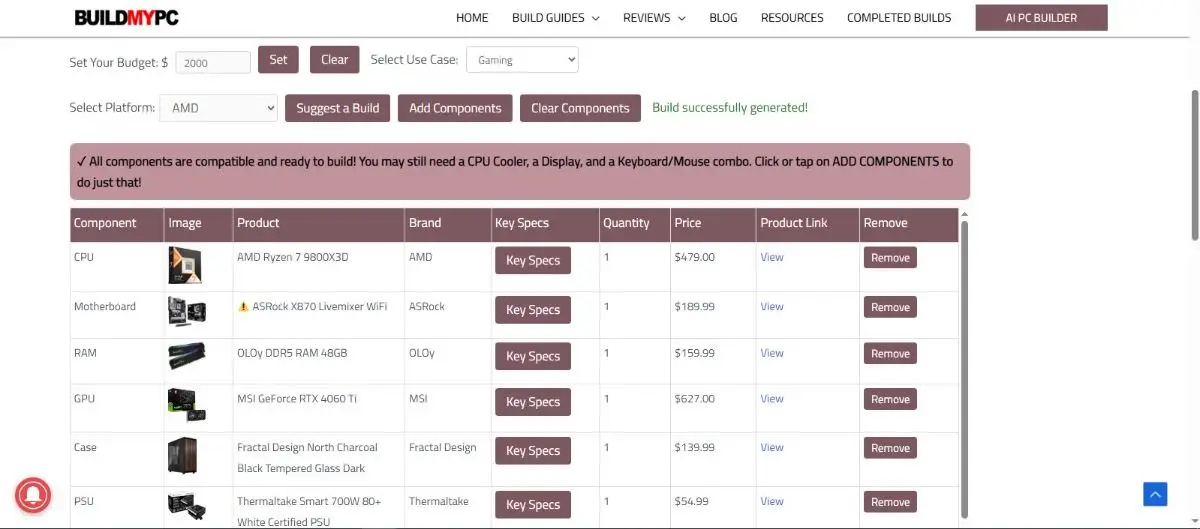Remove the GPU from the build
This screenshot has height=529, width=1200.
coord(889,399)
